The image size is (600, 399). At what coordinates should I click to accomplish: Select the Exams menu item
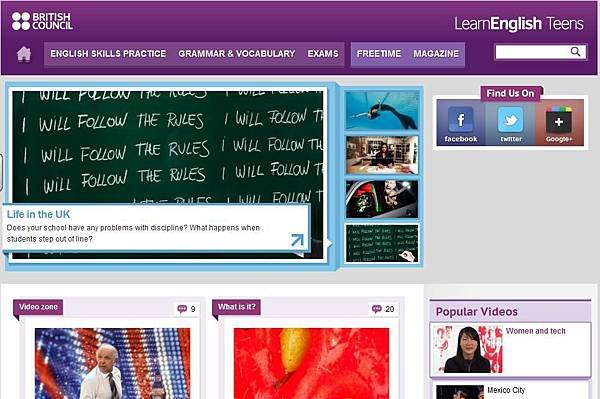[323, 54]
